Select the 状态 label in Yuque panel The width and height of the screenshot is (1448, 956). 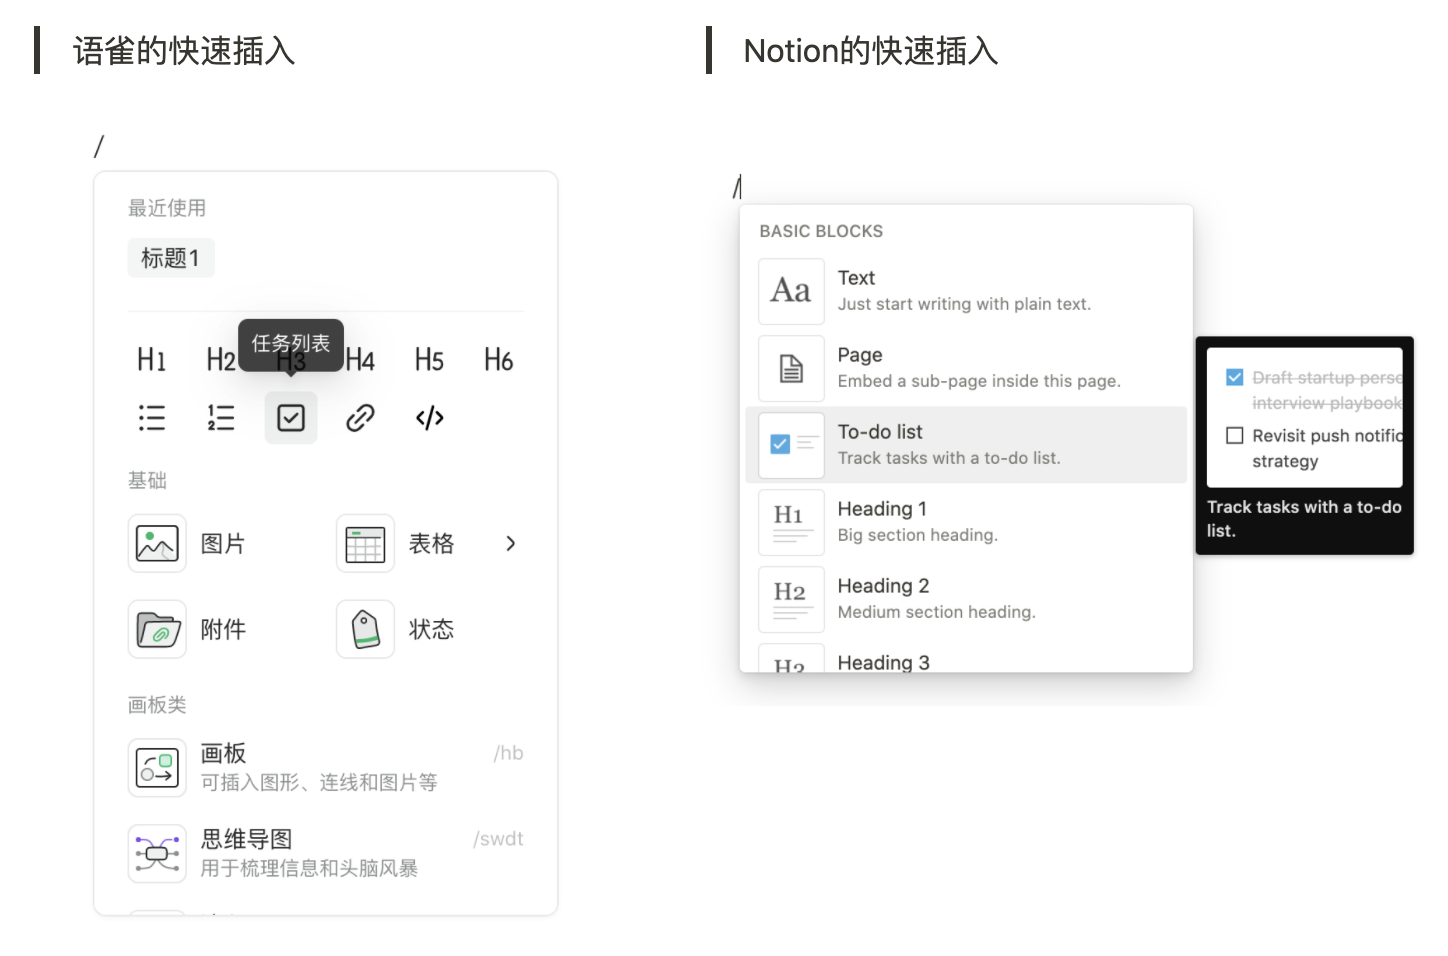coord(431,629)
